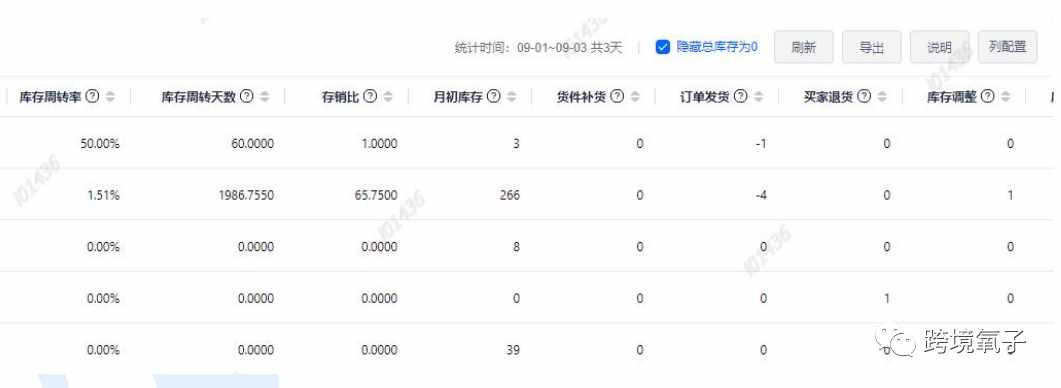Select the 买家退货 column header
The image size is (1061, 388).
pos(828,97)
